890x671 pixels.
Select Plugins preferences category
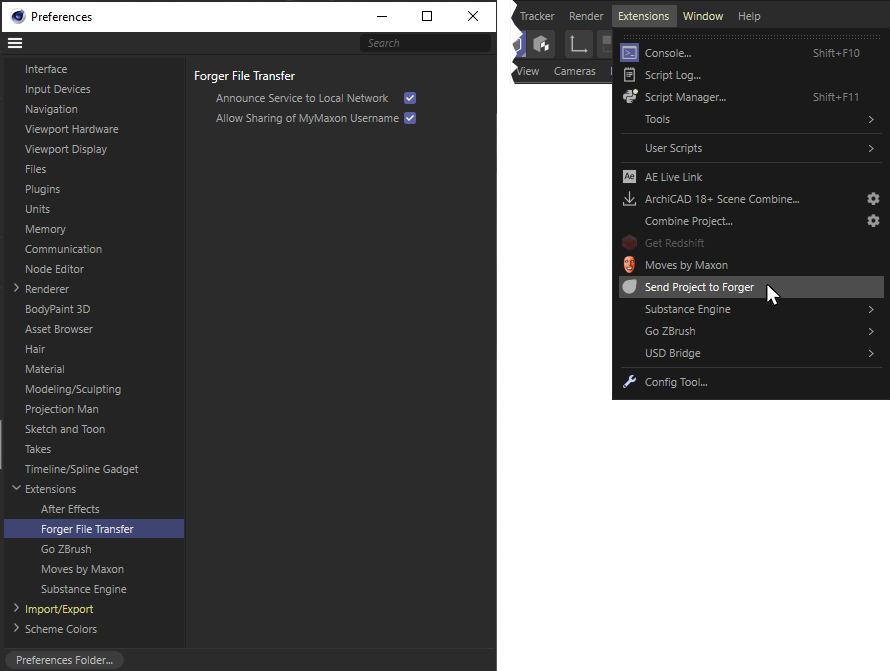pos(42,189)
